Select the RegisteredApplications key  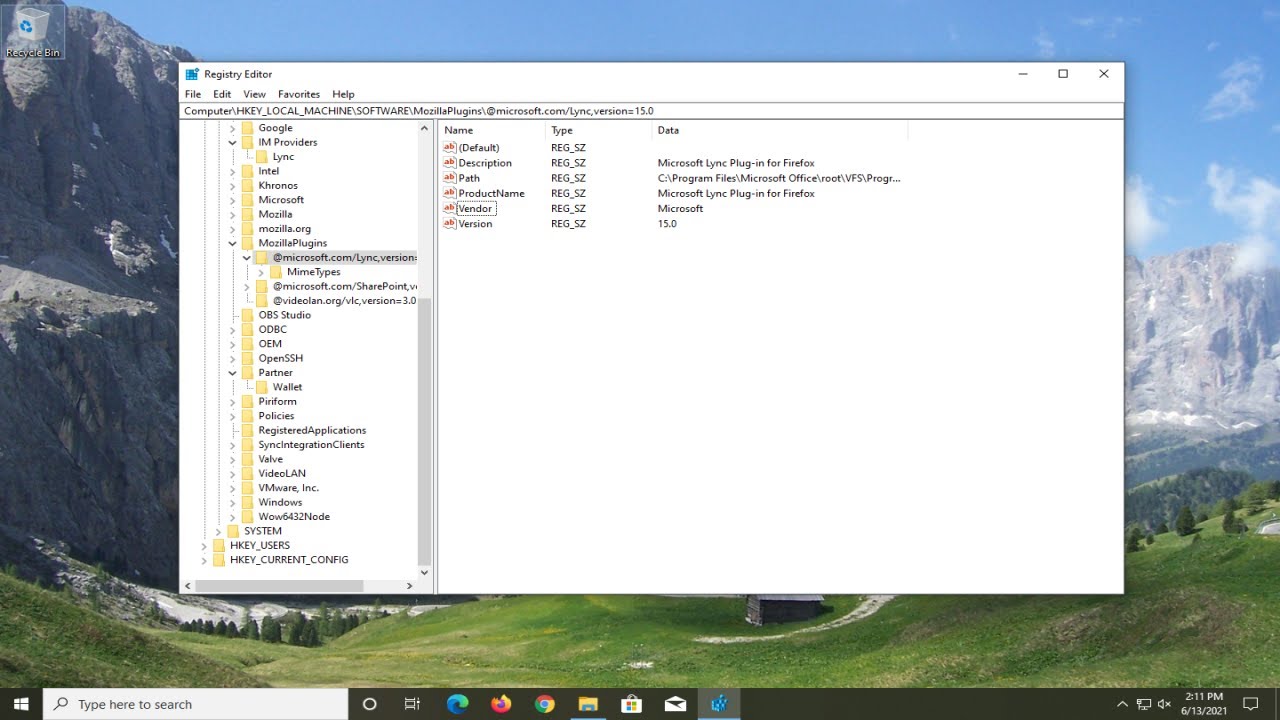312,430
